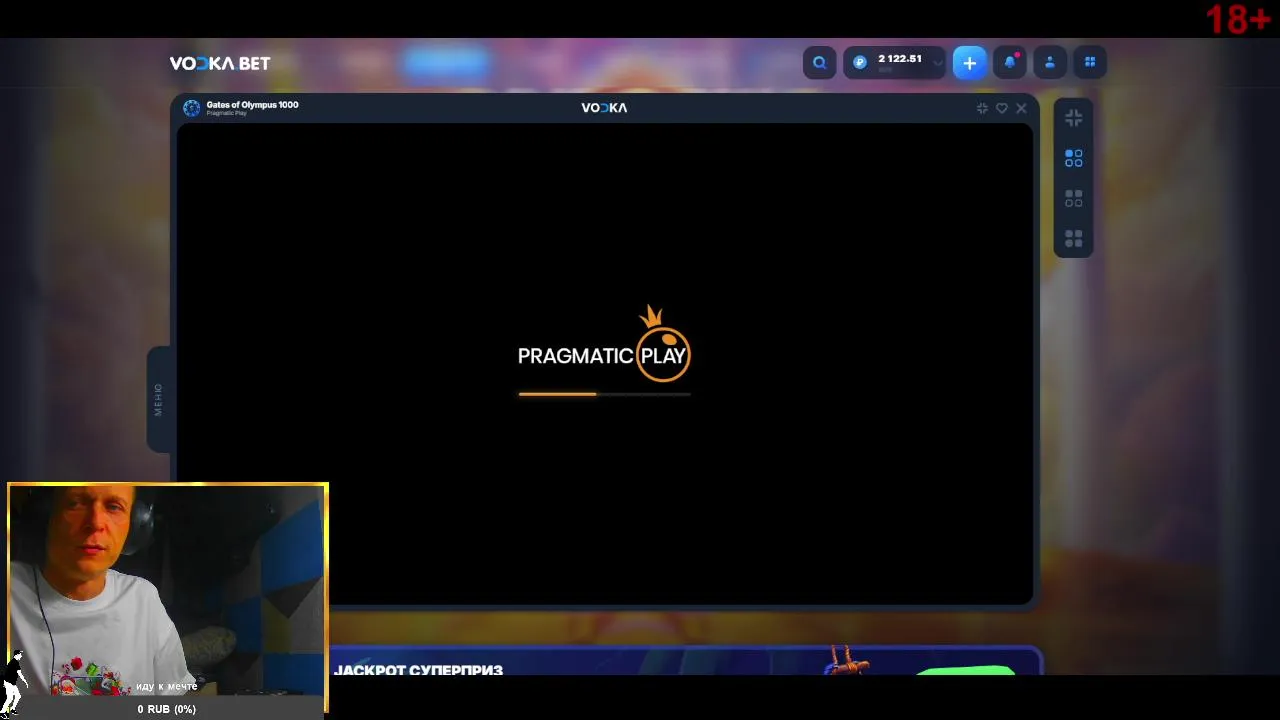Open the search magnifier in the header

pos(819,63)
